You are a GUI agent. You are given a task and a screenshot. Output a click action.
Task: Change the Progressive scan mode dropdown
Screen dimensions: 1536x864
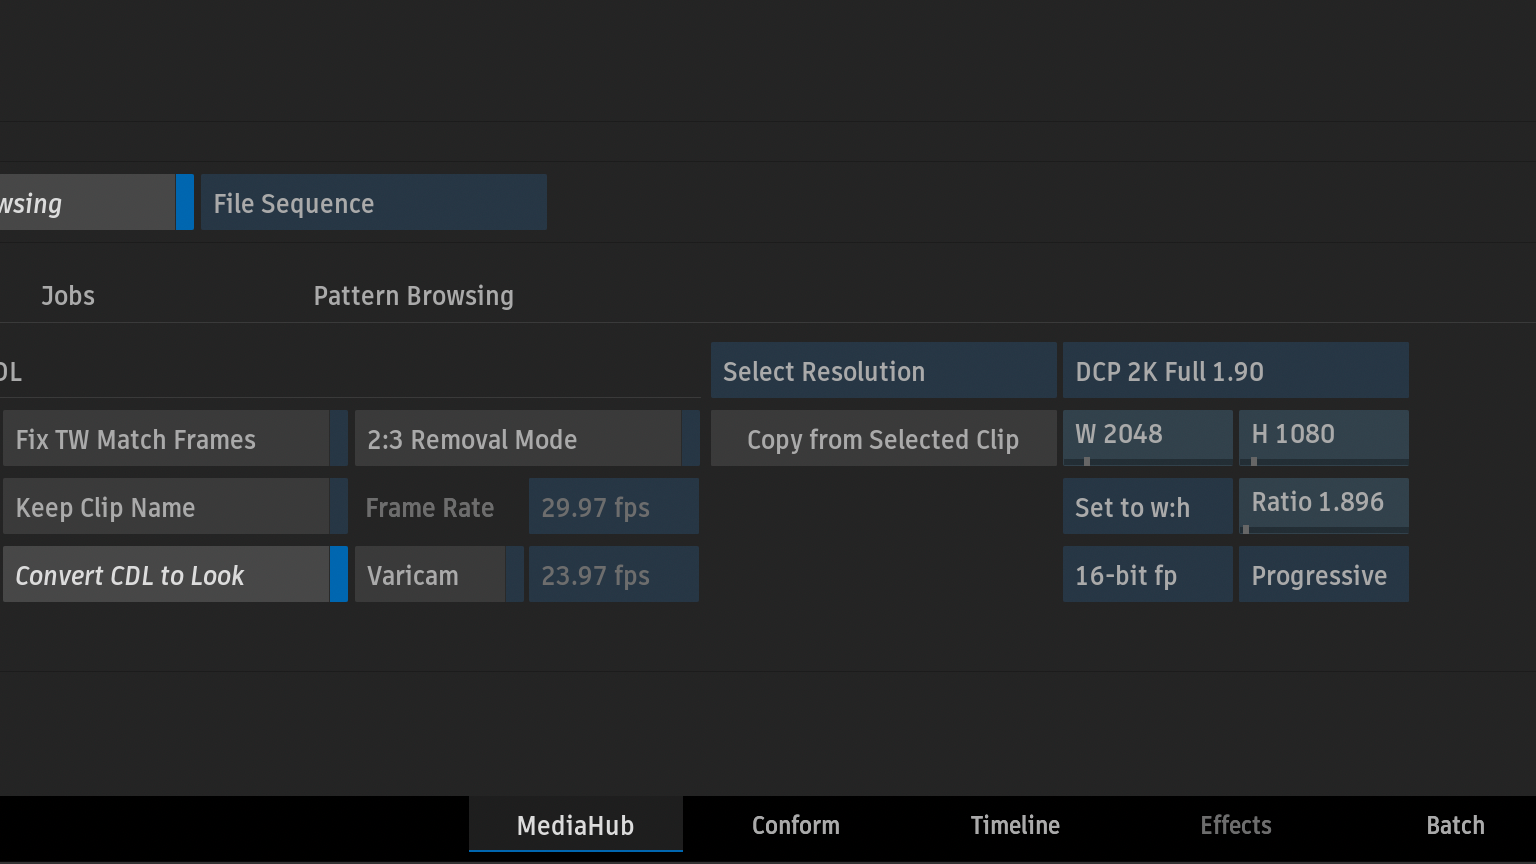(1323, 575)
